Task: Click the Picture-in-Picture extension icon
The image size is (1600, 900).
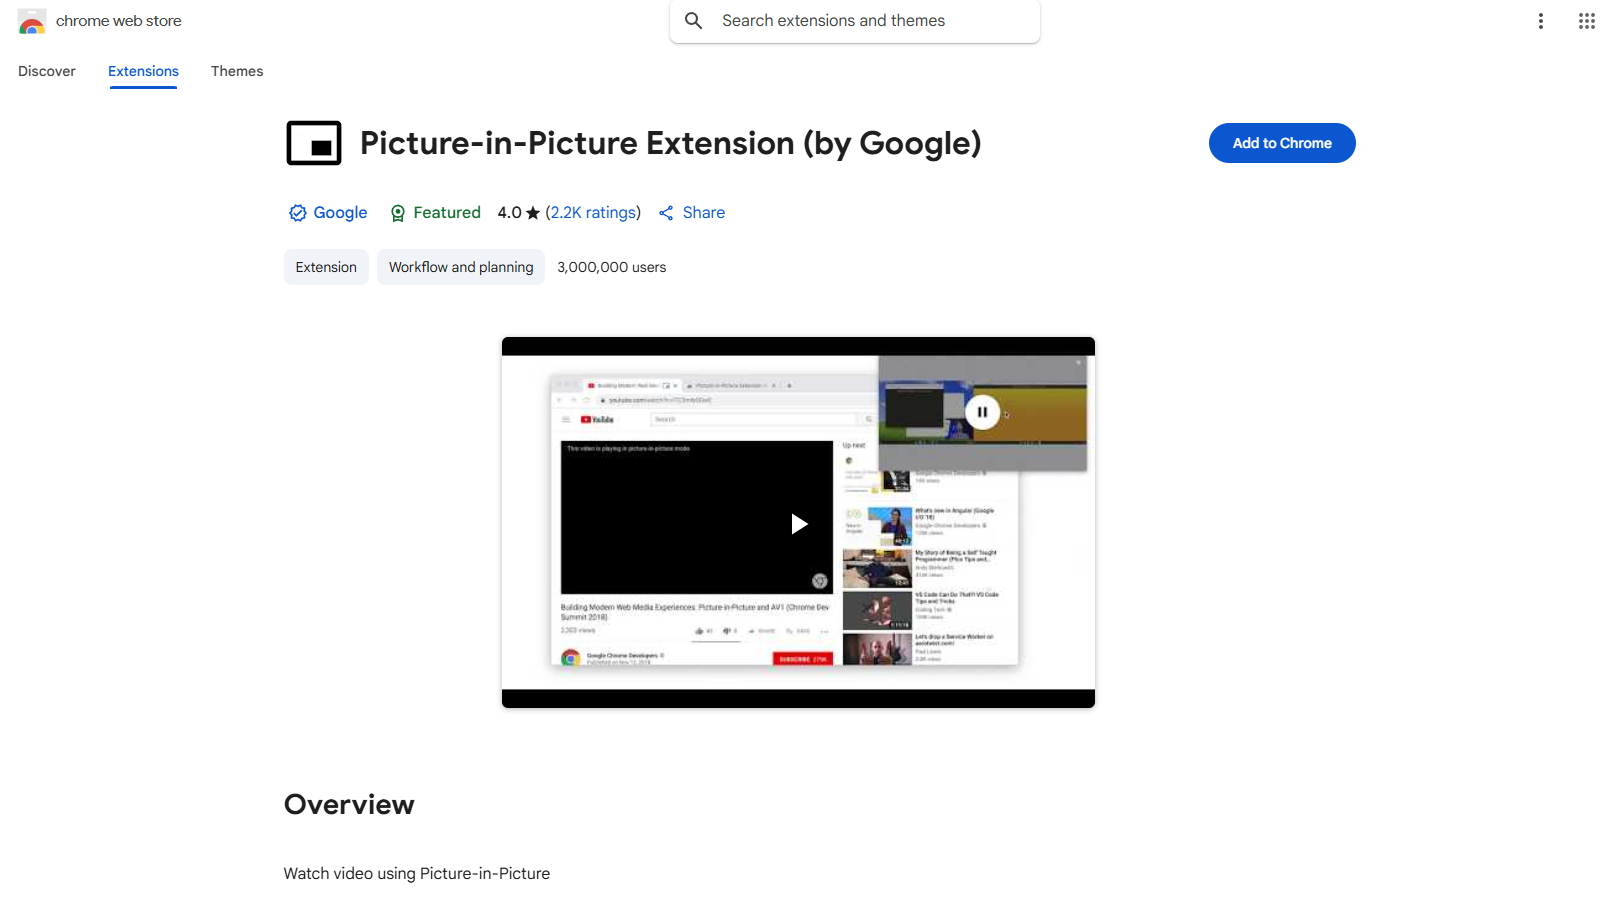Action: pos(313,143)
